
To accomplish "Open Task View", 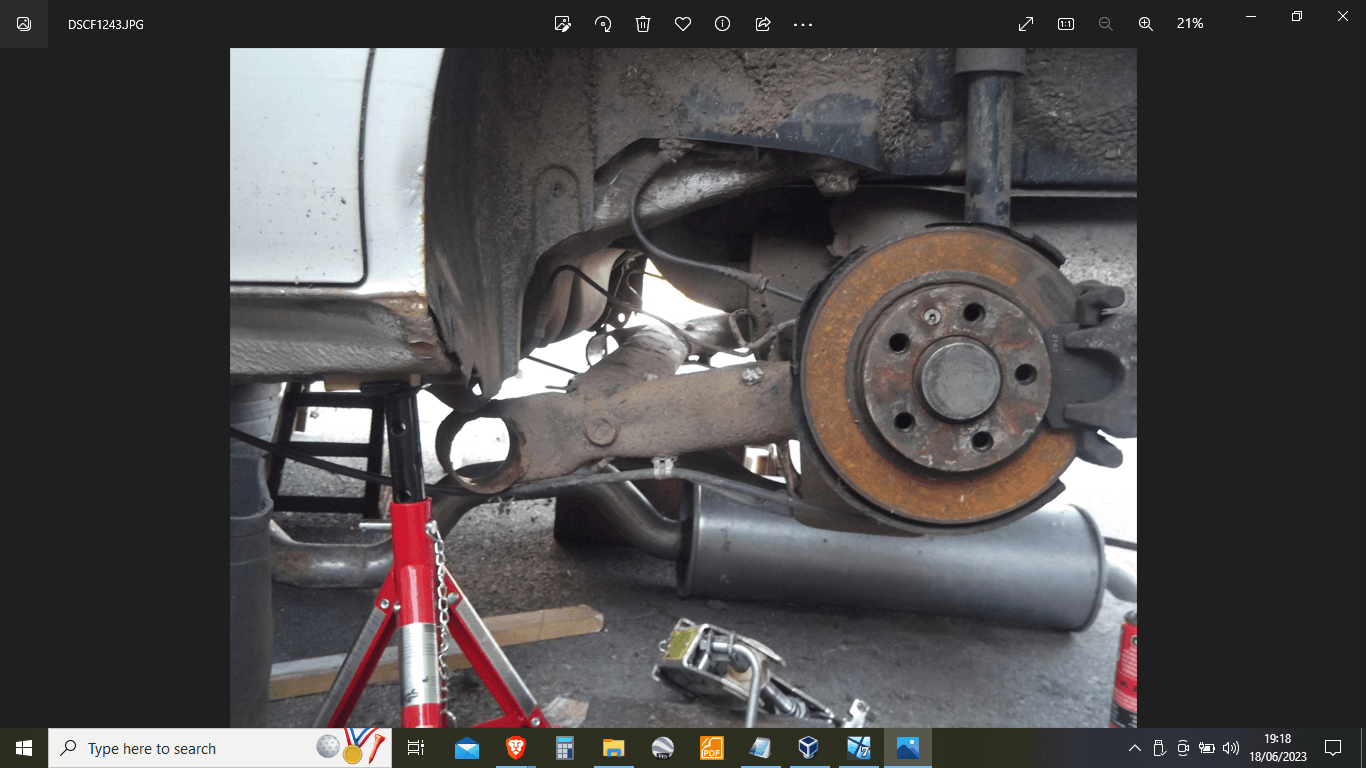I will click(415, 748).
